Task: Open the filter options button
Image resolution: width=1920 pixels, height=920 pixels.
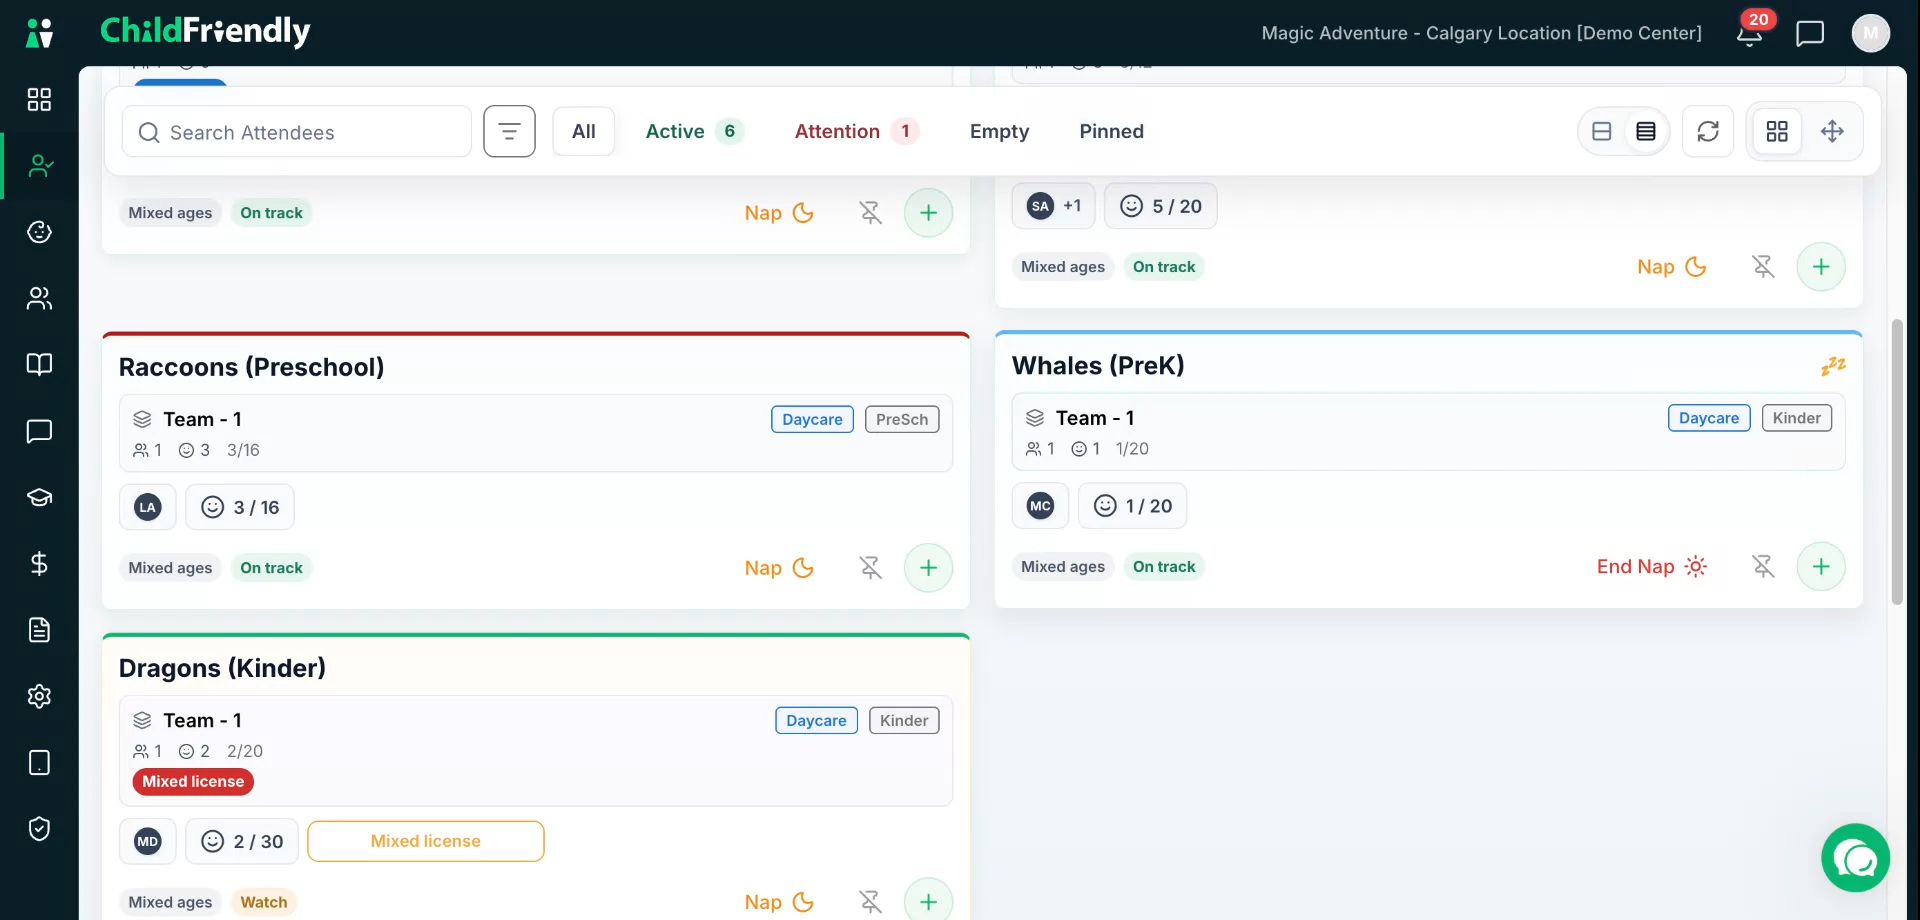Action: click(509, 131)
